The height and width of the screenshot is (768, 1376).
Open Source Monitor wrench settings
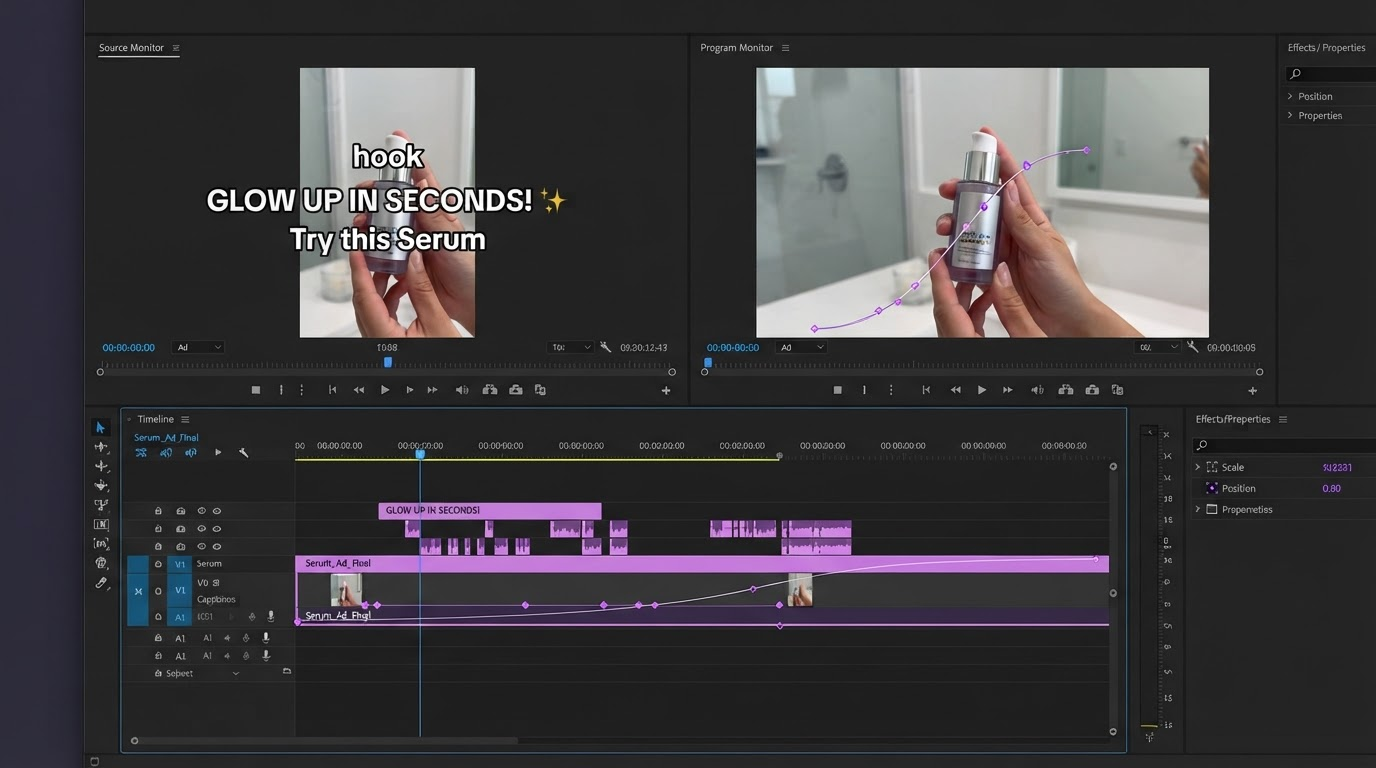click(x=606, y=347)
